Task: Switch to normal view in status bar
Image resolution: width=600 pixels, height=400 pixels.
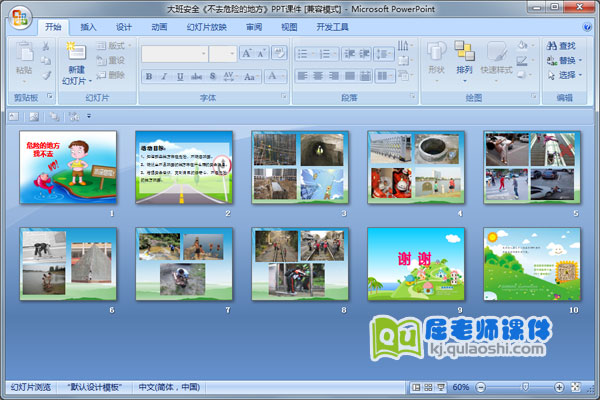Action: coord(415,387)
